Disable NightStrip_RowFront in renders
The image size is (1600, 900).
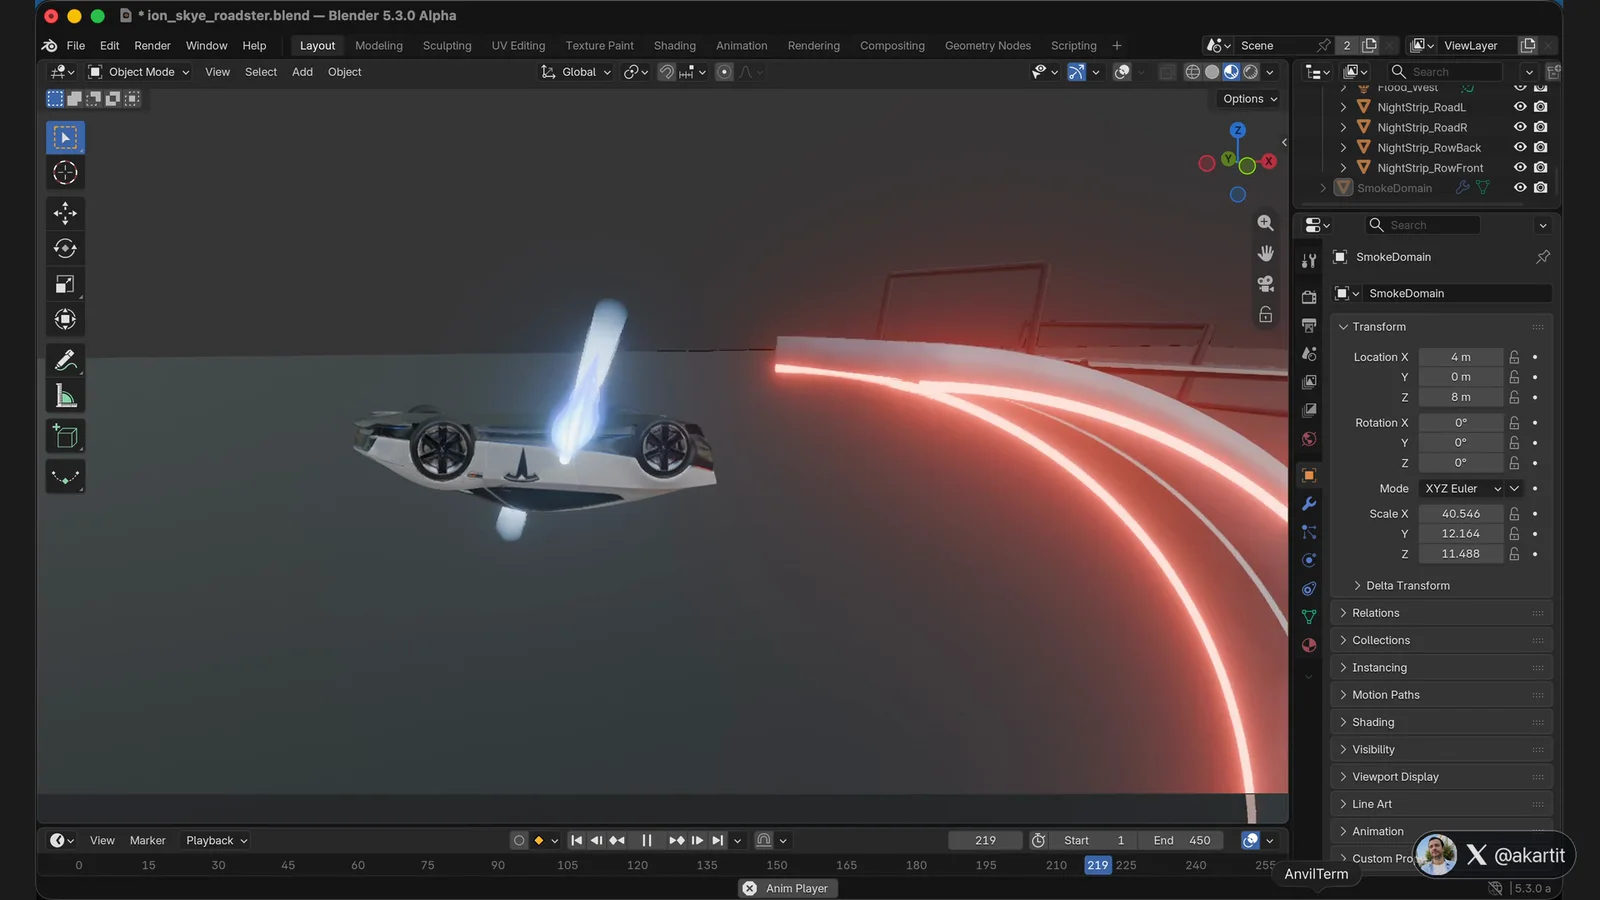click(1541, 167)
